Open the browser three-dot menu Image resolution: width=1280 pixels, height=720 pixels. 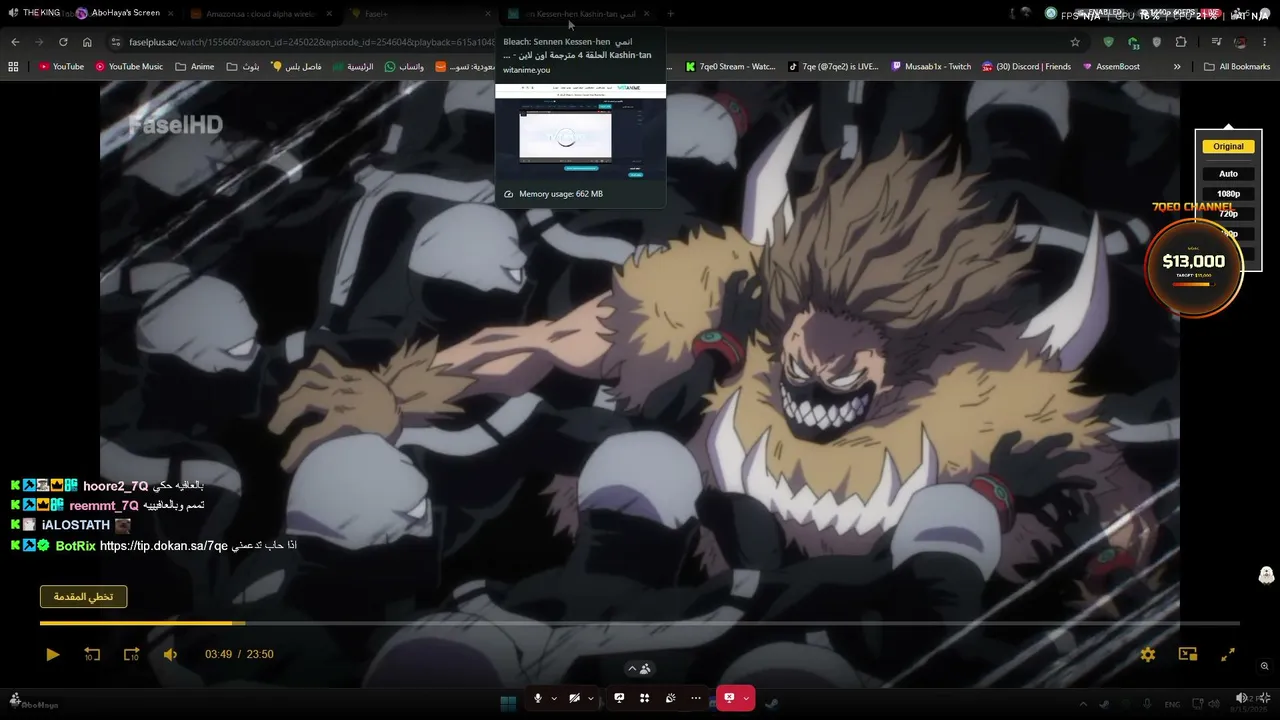1265,42
